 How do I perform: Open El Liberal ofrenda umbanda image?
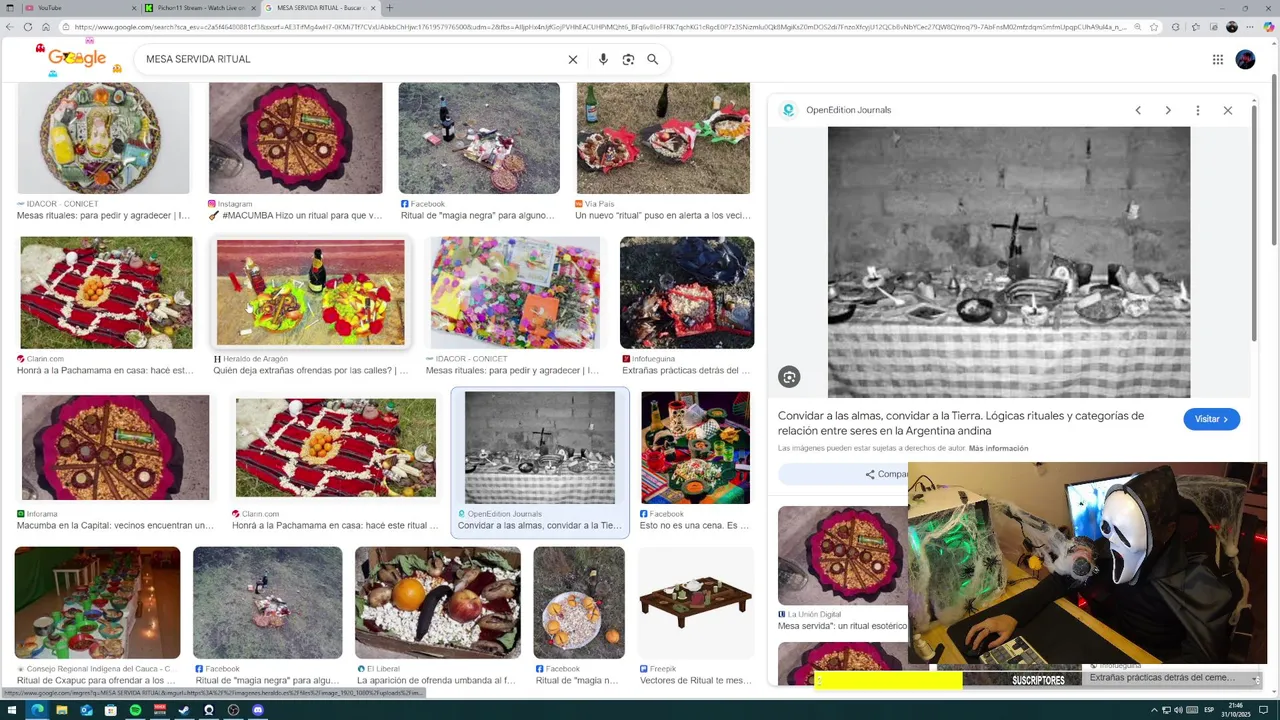click(438, 603)
